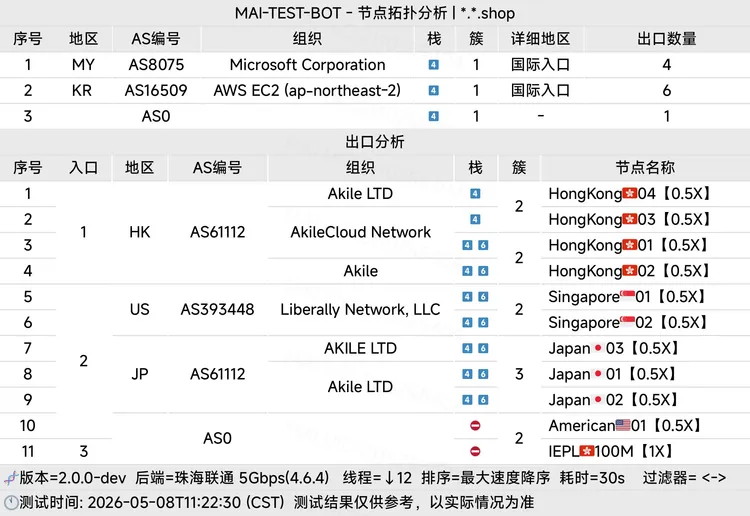The height and width of the screenshot is (516, 750).
Task: Click the red no-entry icon beside IEPL 100M
Action: (475, 451)
